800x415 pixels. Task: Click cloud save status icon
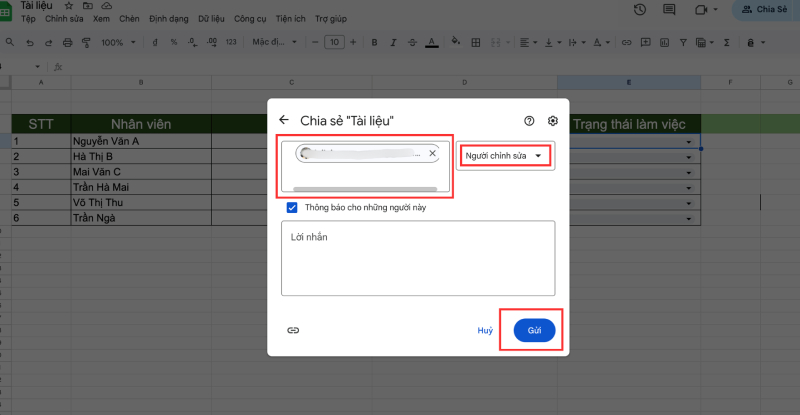tap(107, 6)
